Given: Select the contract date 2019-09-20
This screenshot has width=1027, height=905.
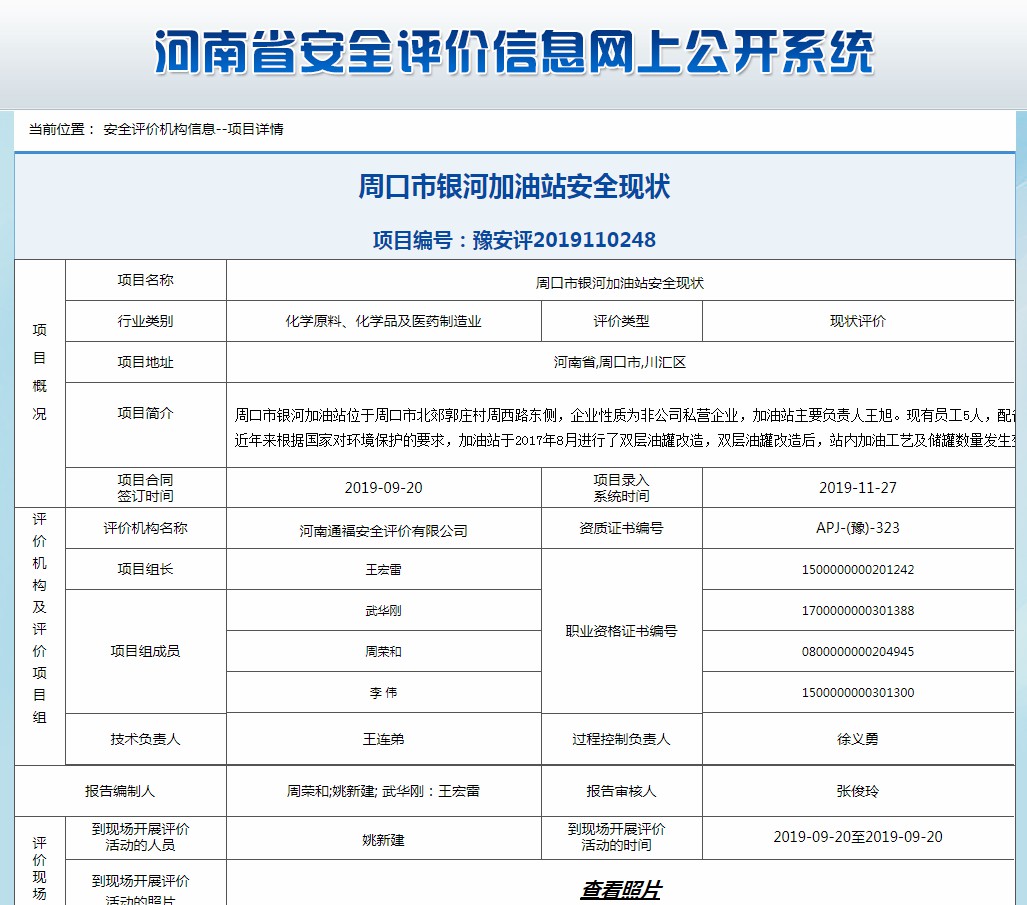Looking at the screenshot, I should [x=383, y=488].
